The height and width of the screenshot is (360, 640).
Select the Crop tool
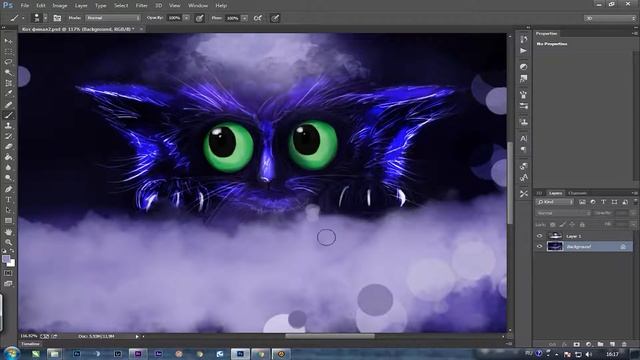[8, 83]
